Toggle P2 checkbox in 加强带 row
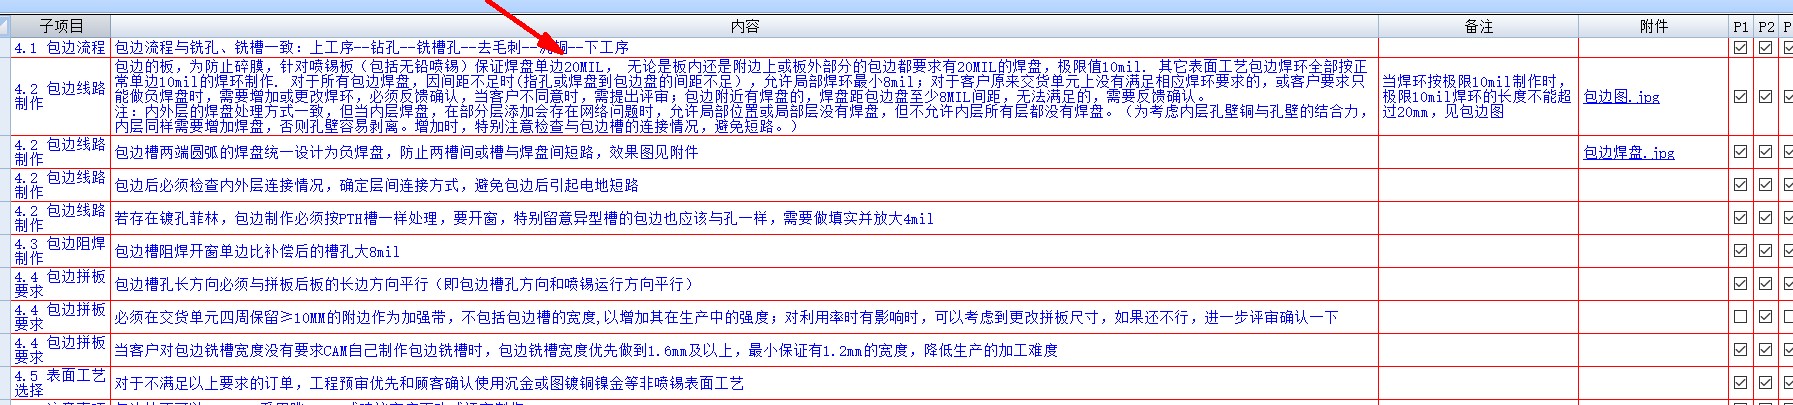The image size is (1793, 405). click(1765, 317)
